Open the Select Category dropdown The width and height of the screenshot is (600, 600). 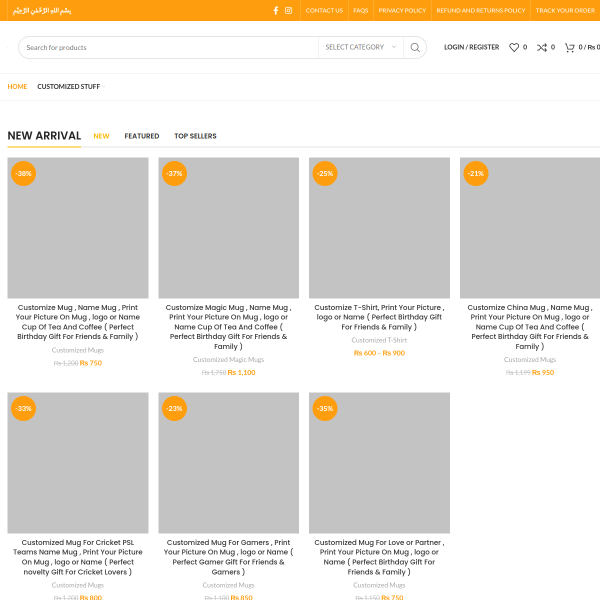360,47
